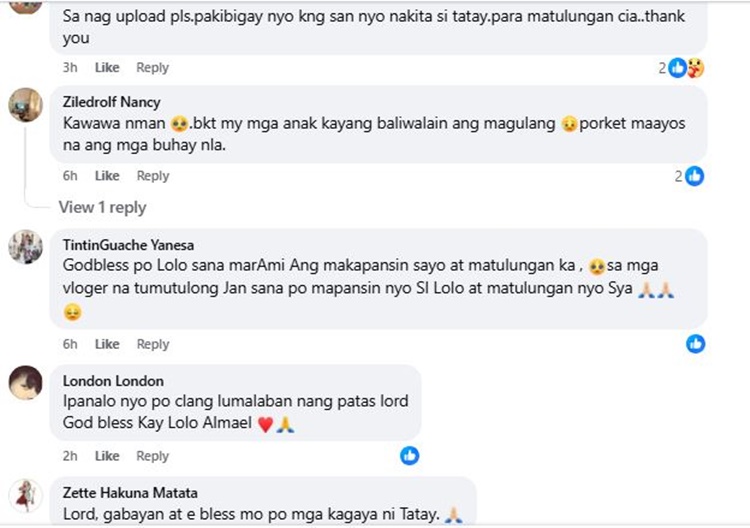Click the like reaction icon on Ziledrolf Nancy's comment
This screenshot has width=750, height=528.
click(x=694, y=176)
